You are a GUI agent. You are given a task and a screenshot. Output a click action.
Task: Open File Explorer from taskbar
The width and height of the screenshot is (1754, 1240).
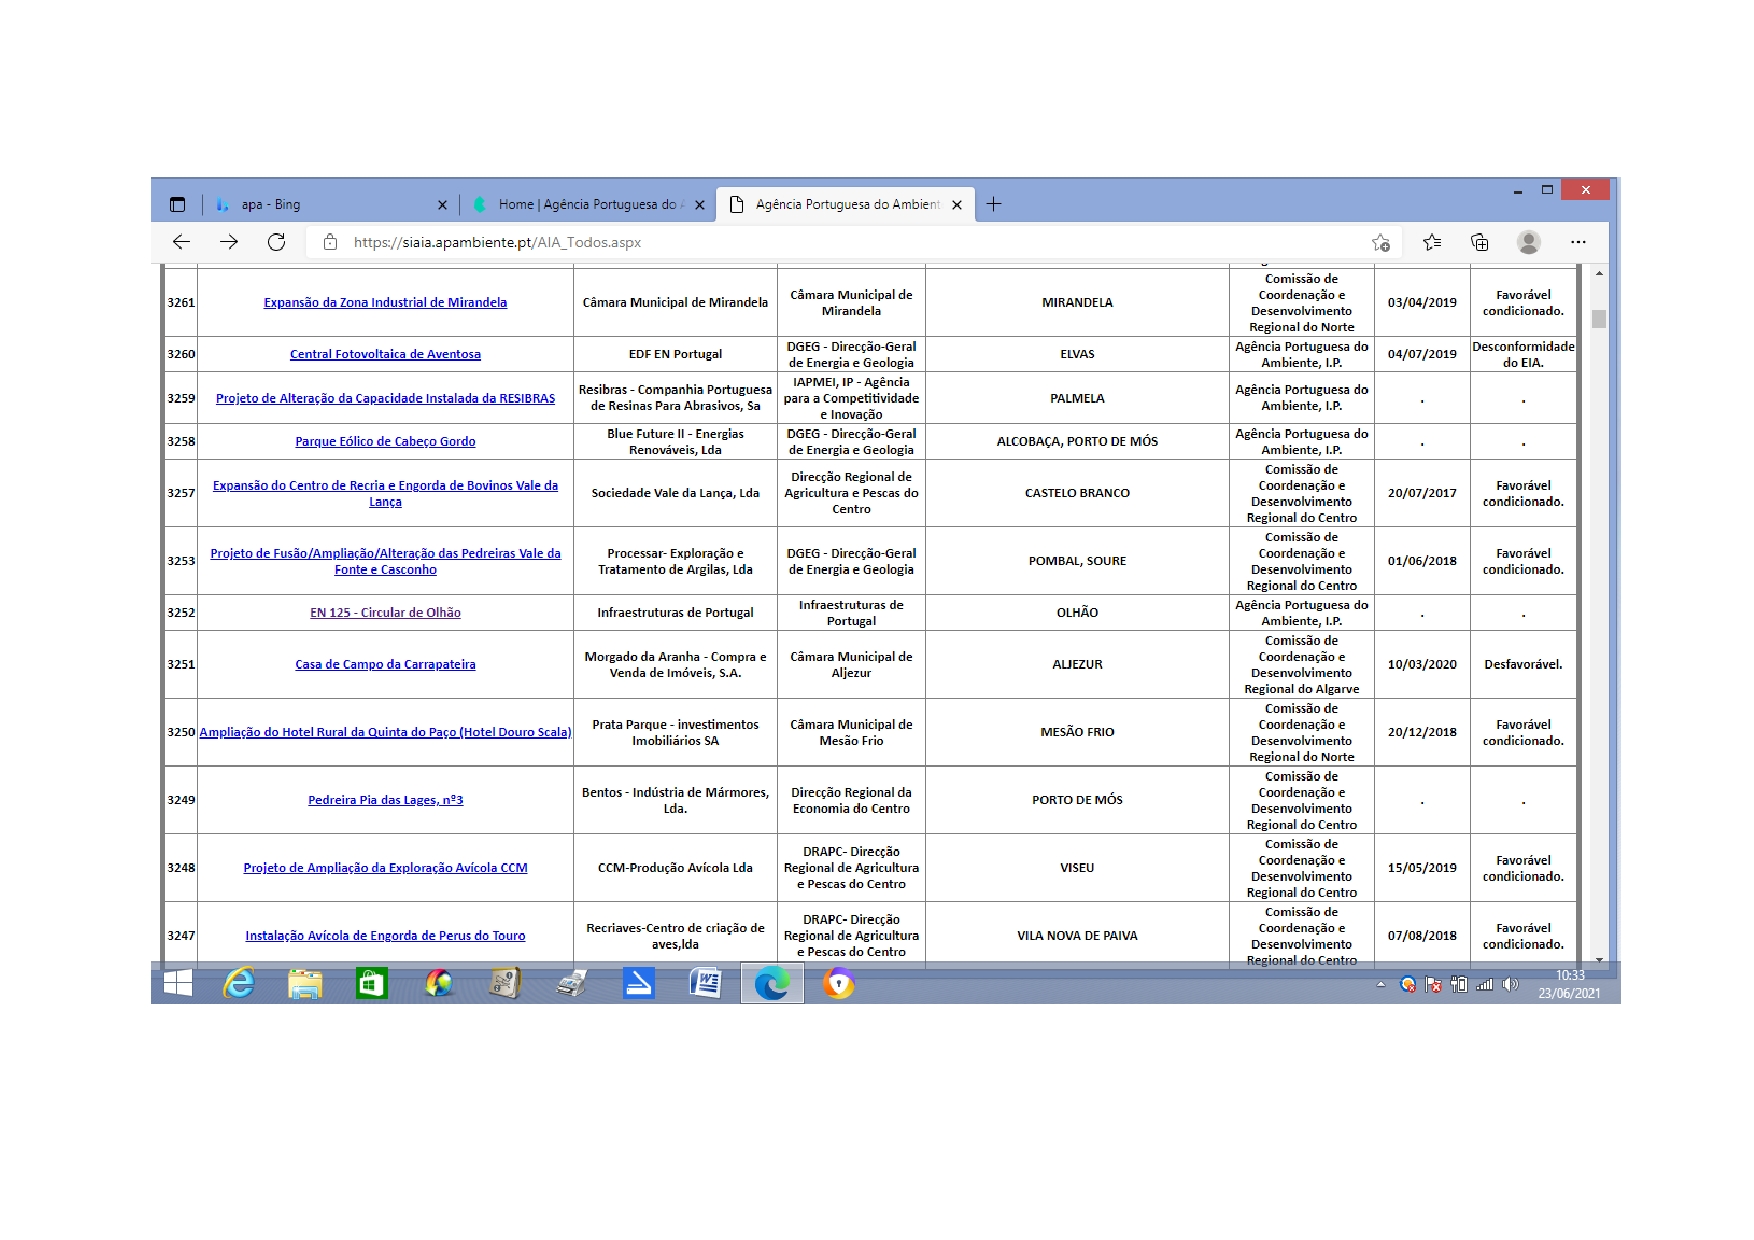(x=305, y=984)
